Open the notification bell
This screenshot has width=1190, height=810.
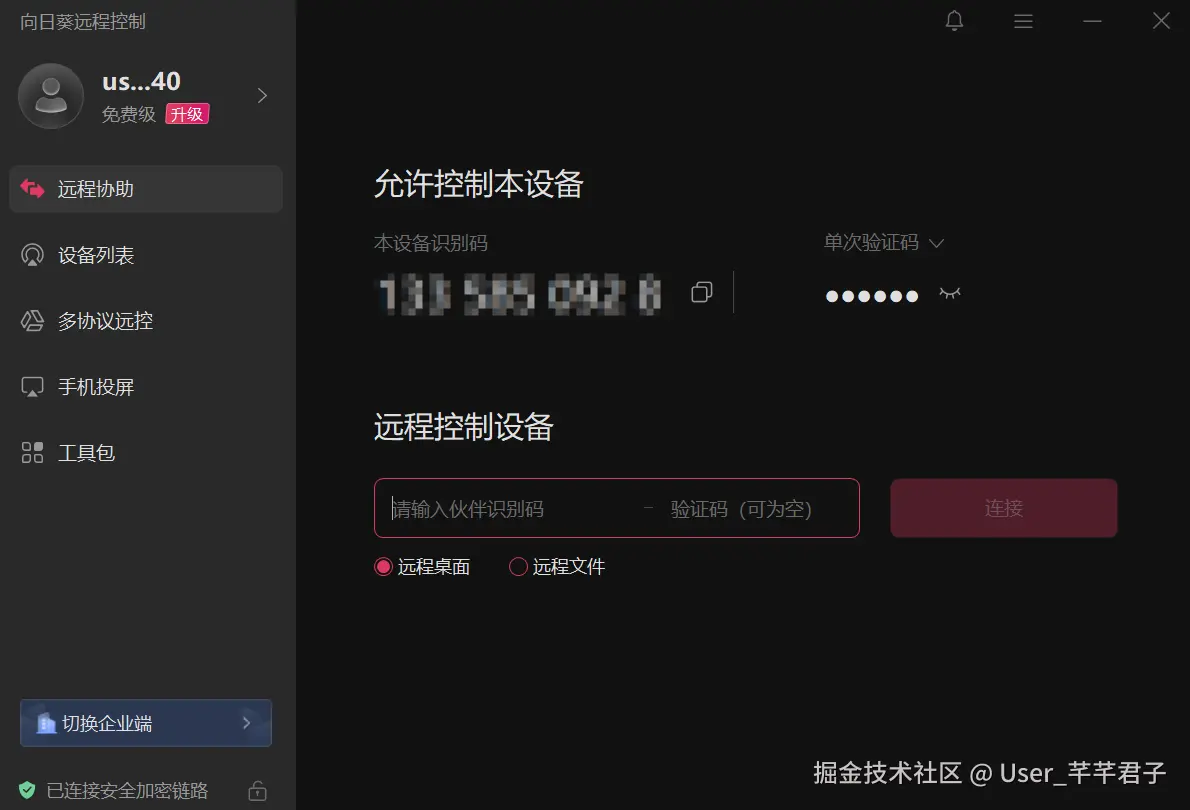pos(954,21)
